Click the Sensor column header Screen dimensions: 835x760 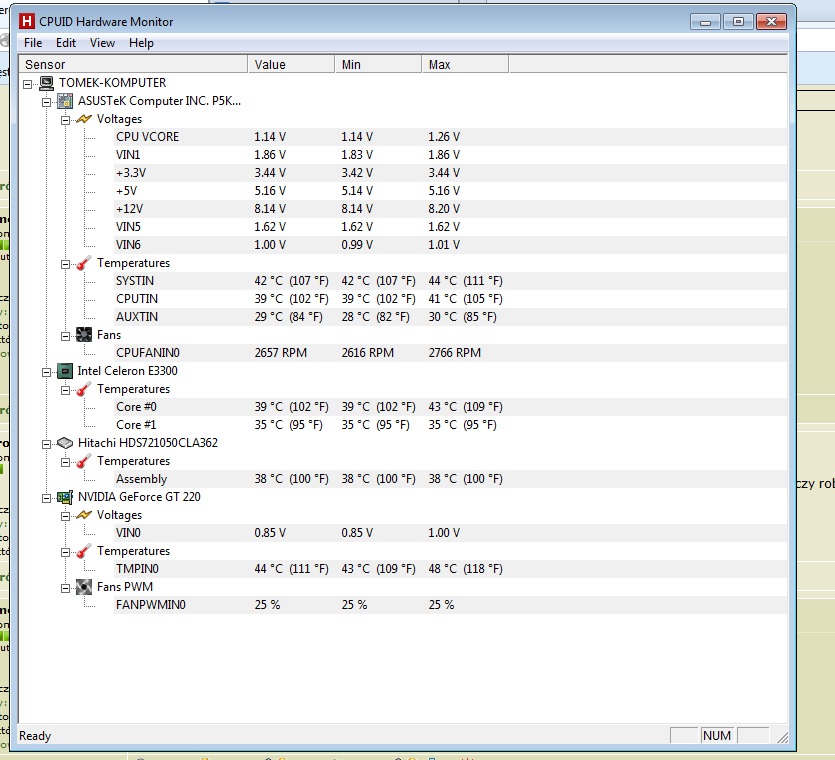133,64
